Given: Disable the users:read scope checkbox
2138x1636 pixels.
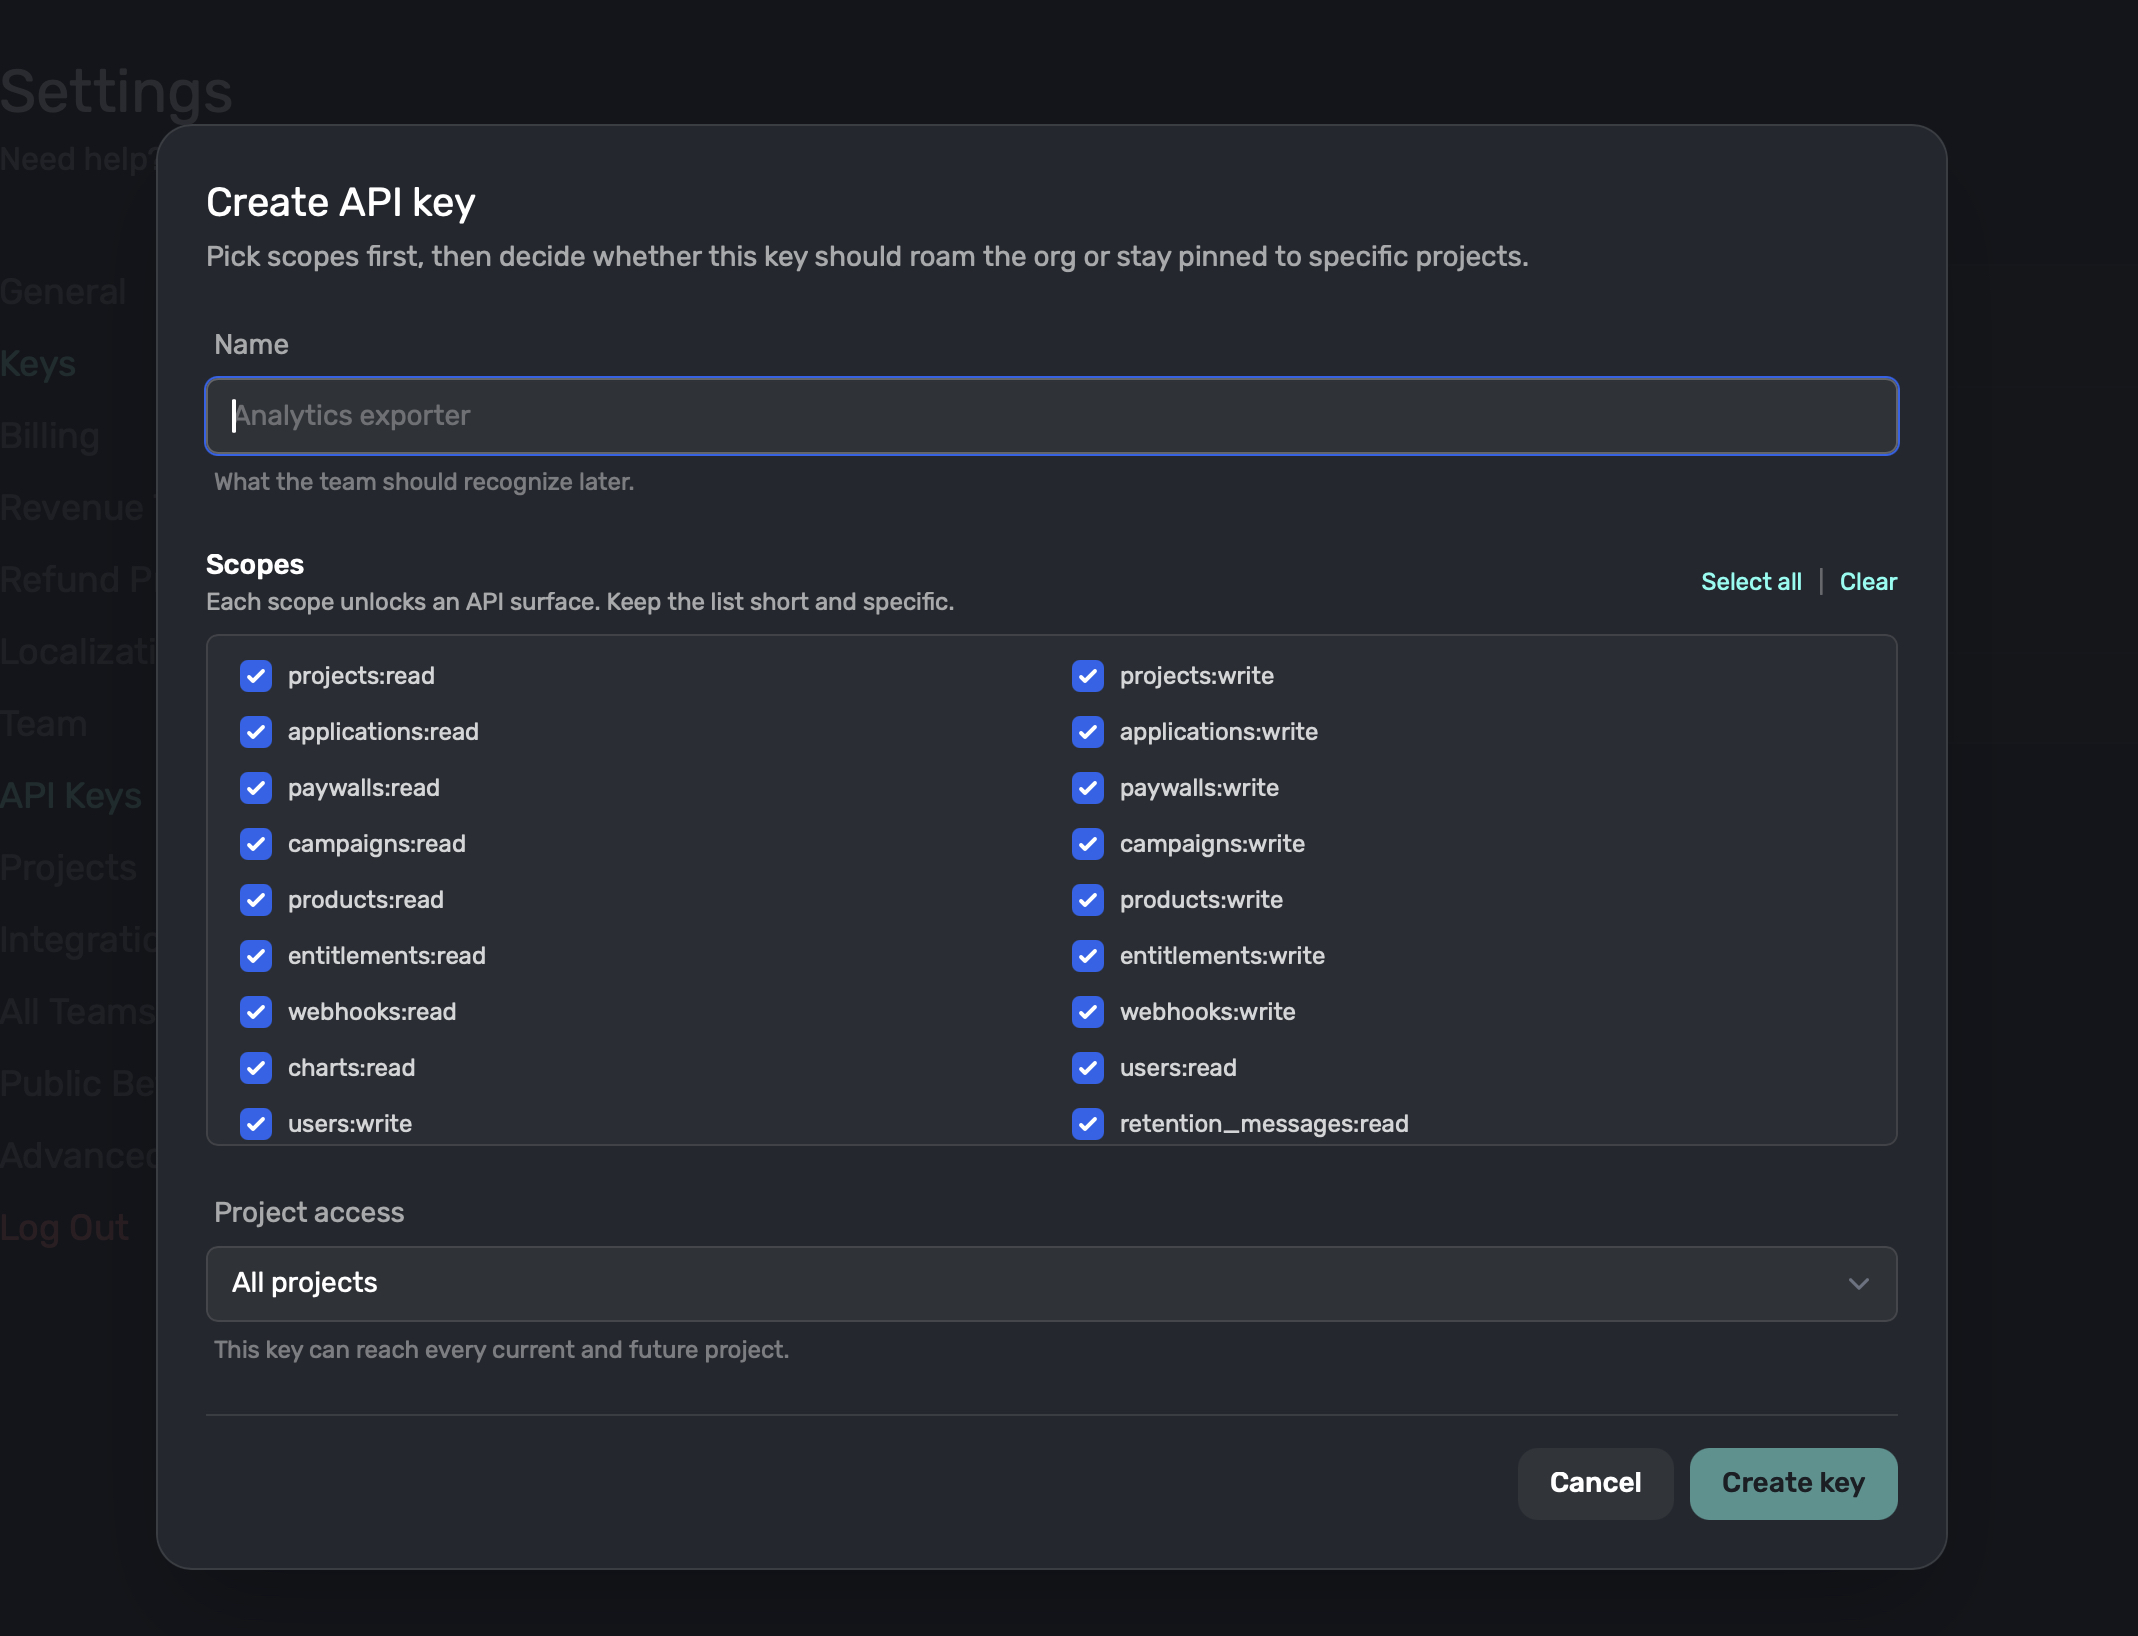Looking at the screenshot, I should 1088,1068.
